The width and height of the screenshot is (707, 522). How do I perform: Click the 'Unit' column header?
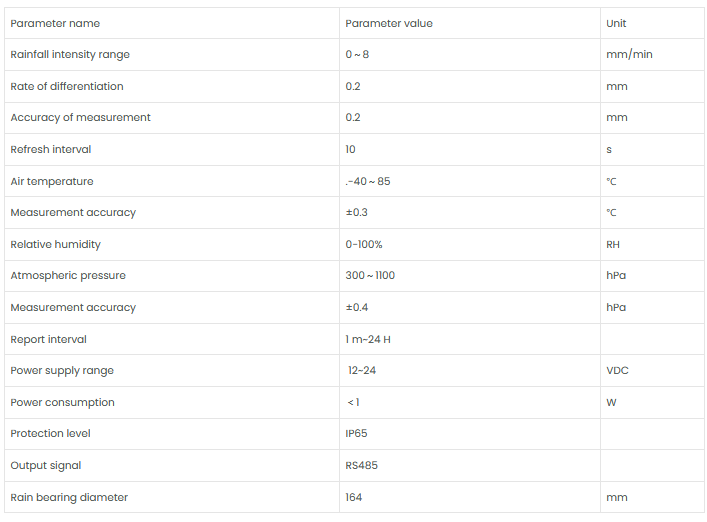616,23
